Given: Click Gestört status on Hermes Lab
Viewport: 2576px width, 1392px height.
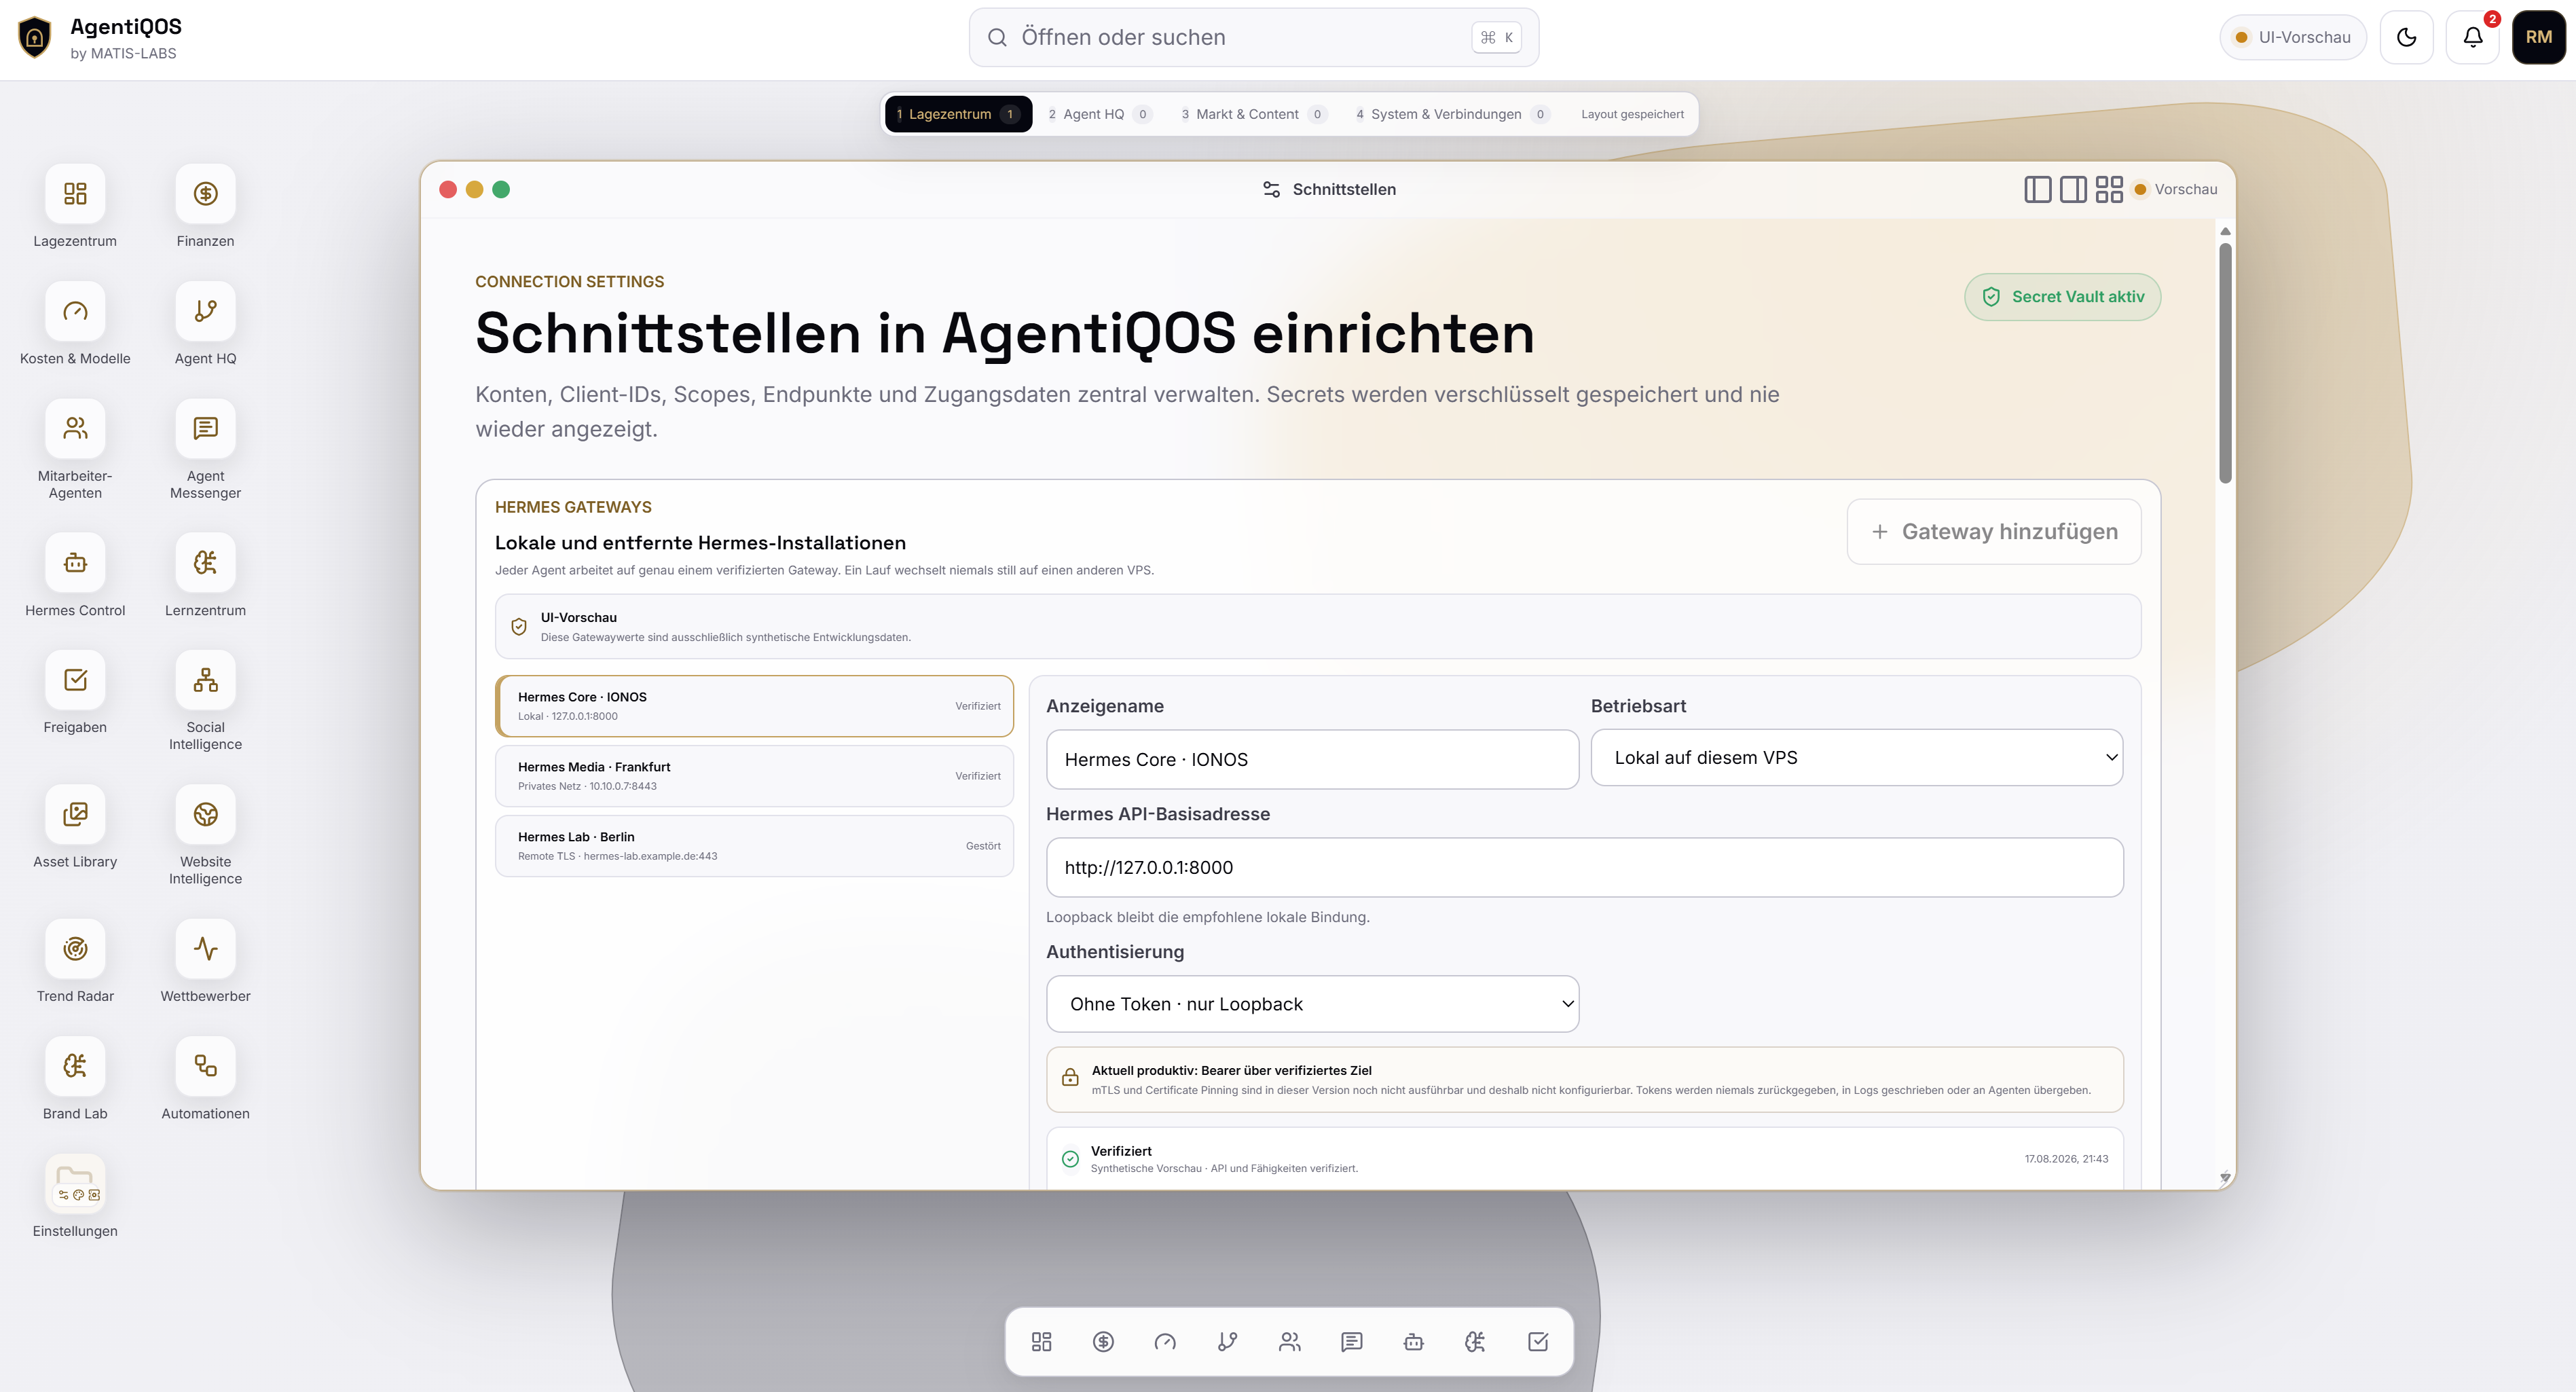Looking at the screenshot, I should (983, 846).
